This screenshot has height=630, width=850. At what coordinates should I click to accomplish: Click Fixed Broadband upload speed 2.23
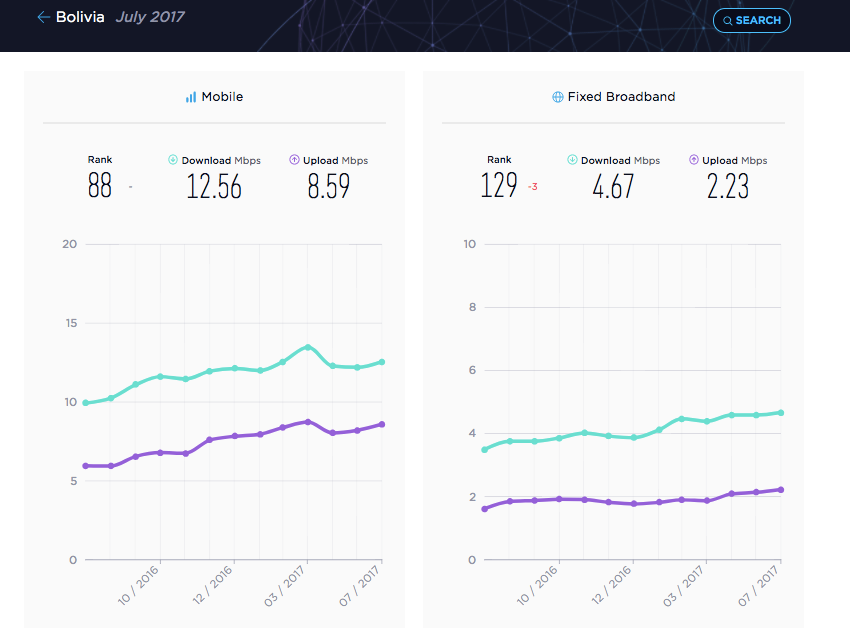click(x=727, y=186)
